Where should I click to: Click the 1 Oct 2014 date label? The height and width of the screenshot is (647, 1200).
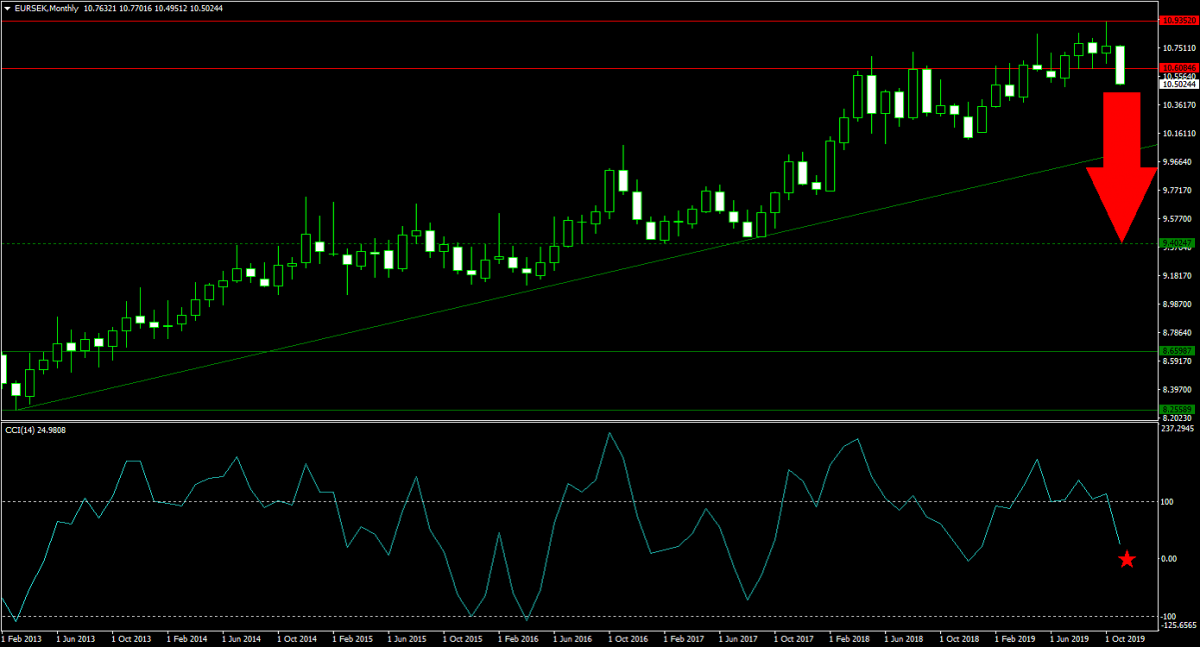tap(297, 636)
